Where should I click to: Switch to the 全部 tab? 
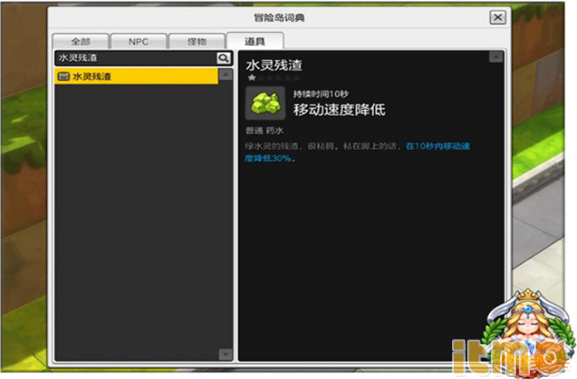81,41
